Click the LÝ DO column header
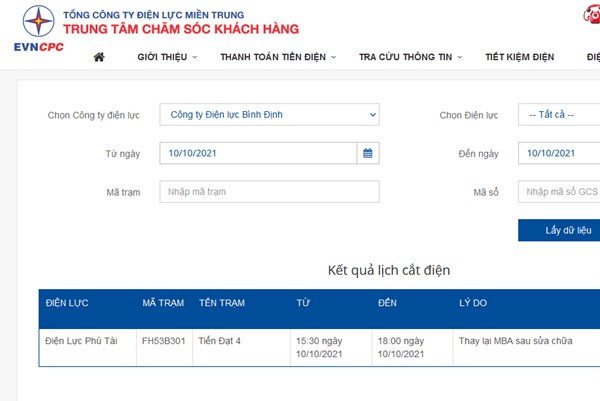 [473, 303]
